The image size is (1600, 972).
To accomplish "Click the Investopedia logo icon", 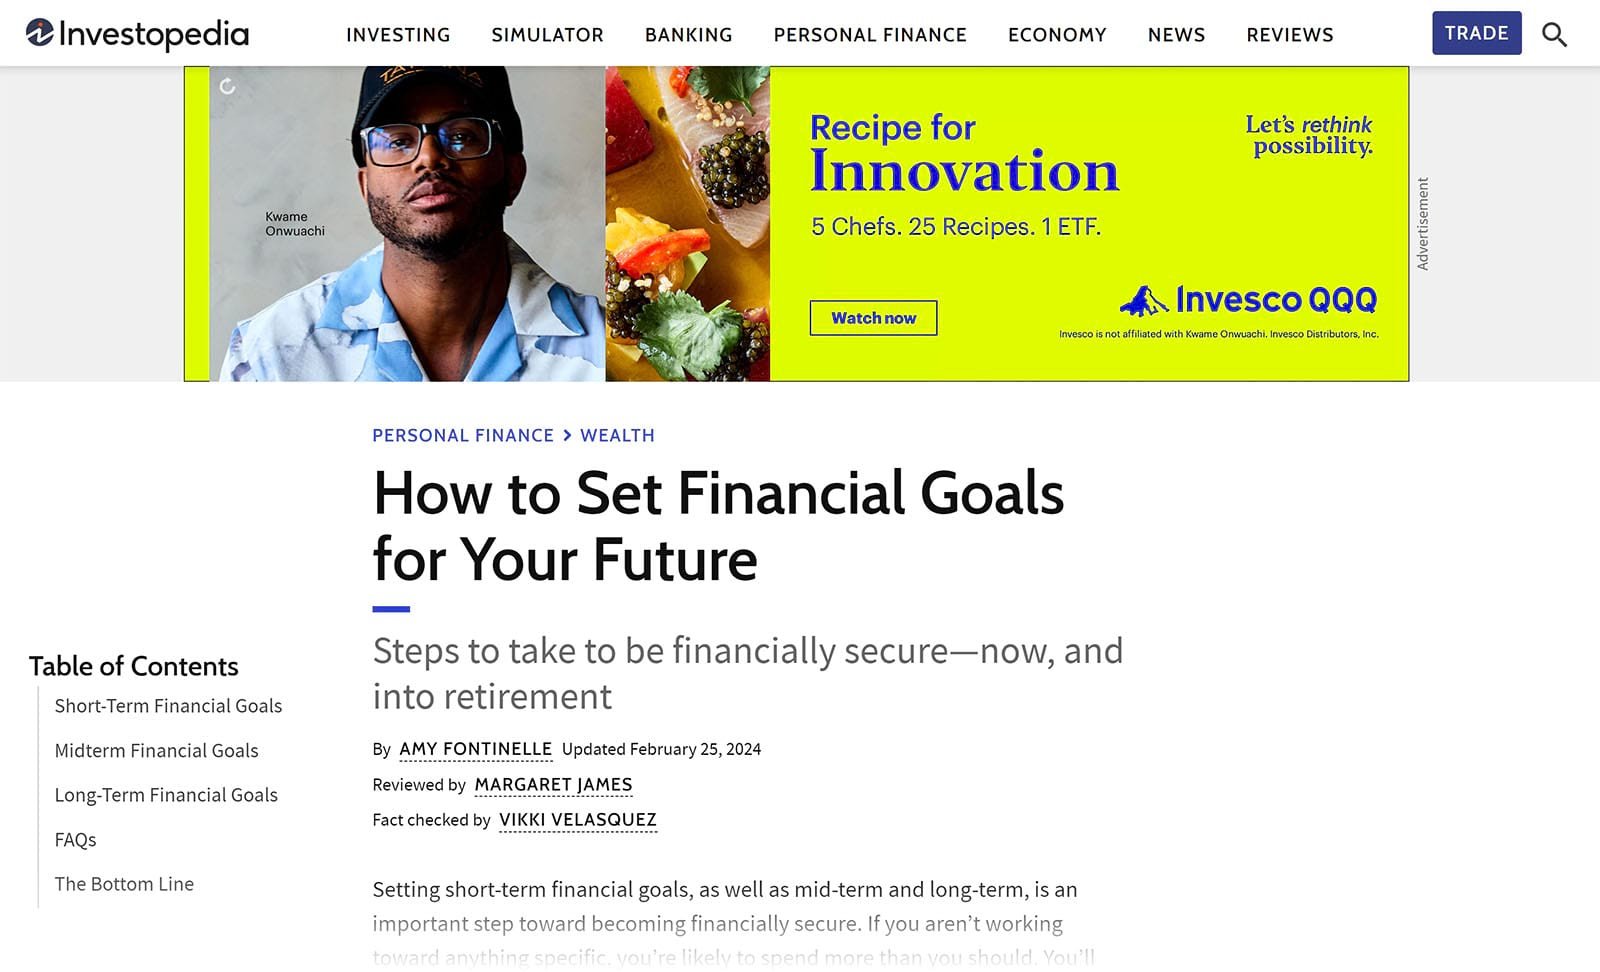I will coord(38,32).
